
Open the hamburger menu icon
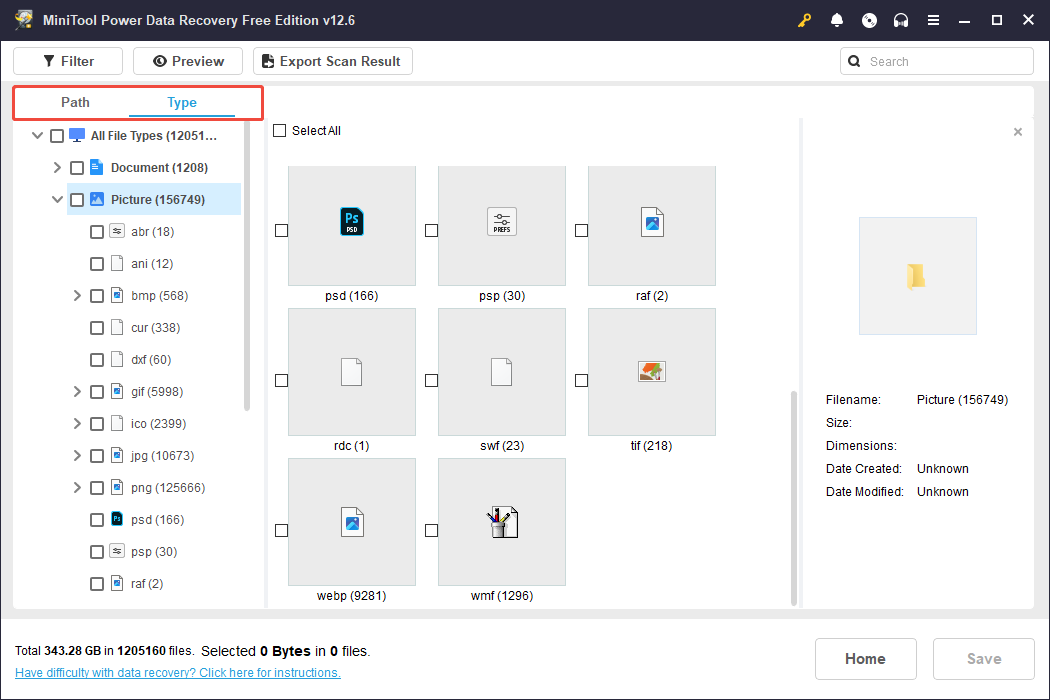click(933, 20)
